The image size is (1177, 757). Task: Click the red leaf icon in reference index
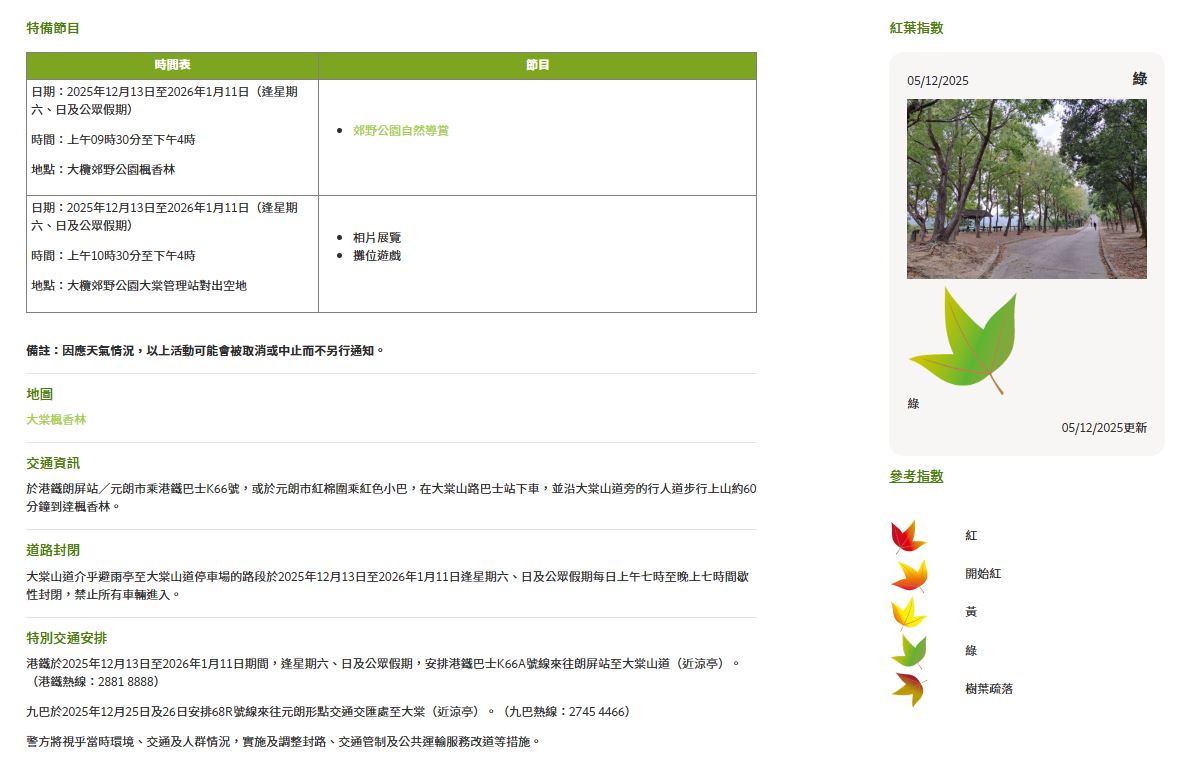pos(908,536)
